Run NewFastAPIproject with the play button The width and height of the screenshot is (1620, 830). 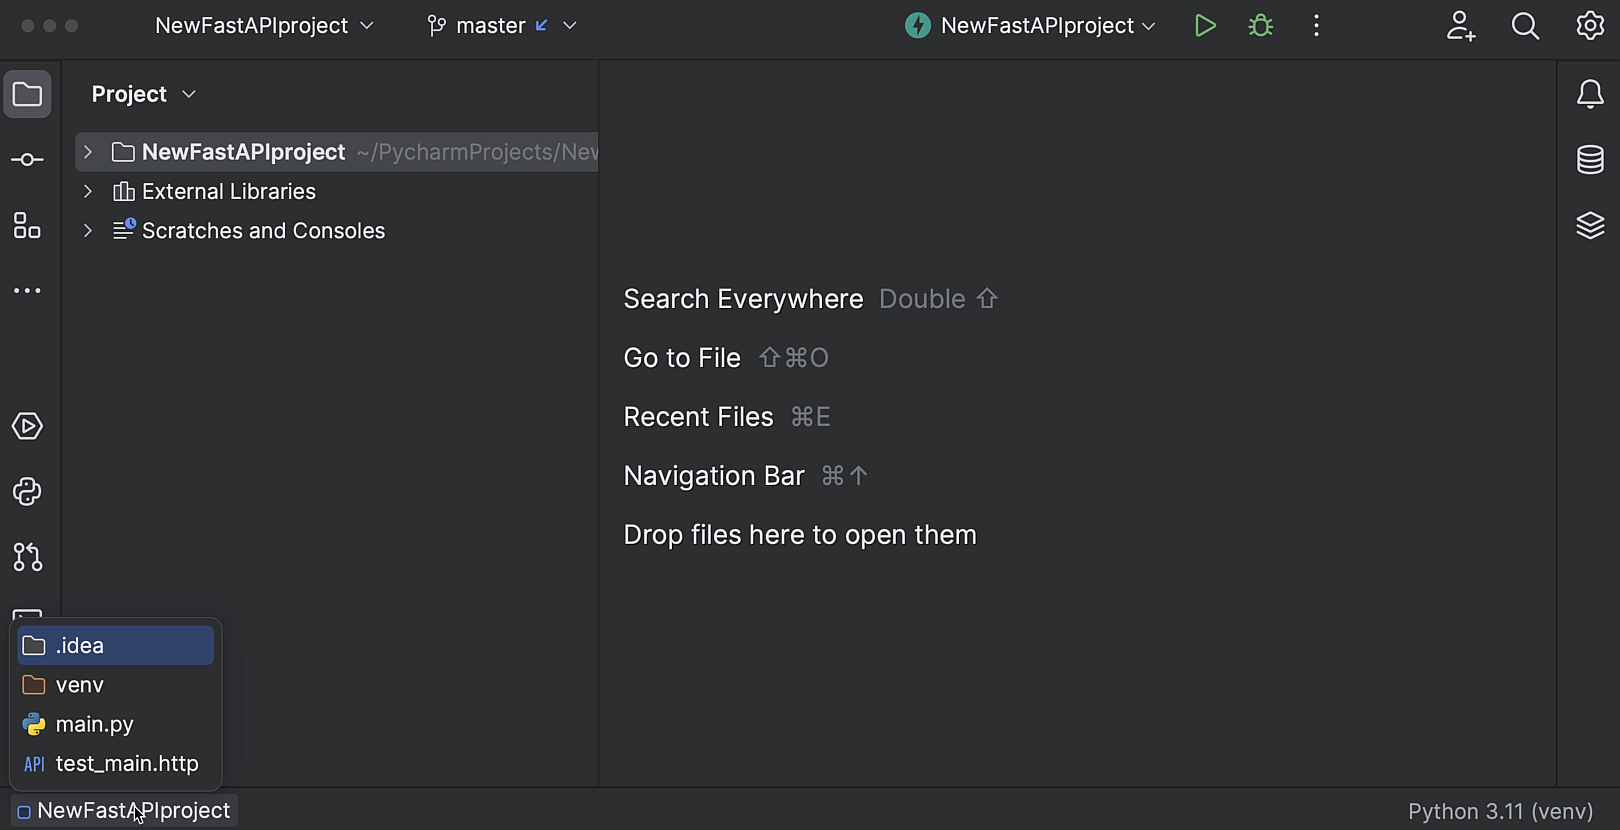click(x=1205, y=26)
